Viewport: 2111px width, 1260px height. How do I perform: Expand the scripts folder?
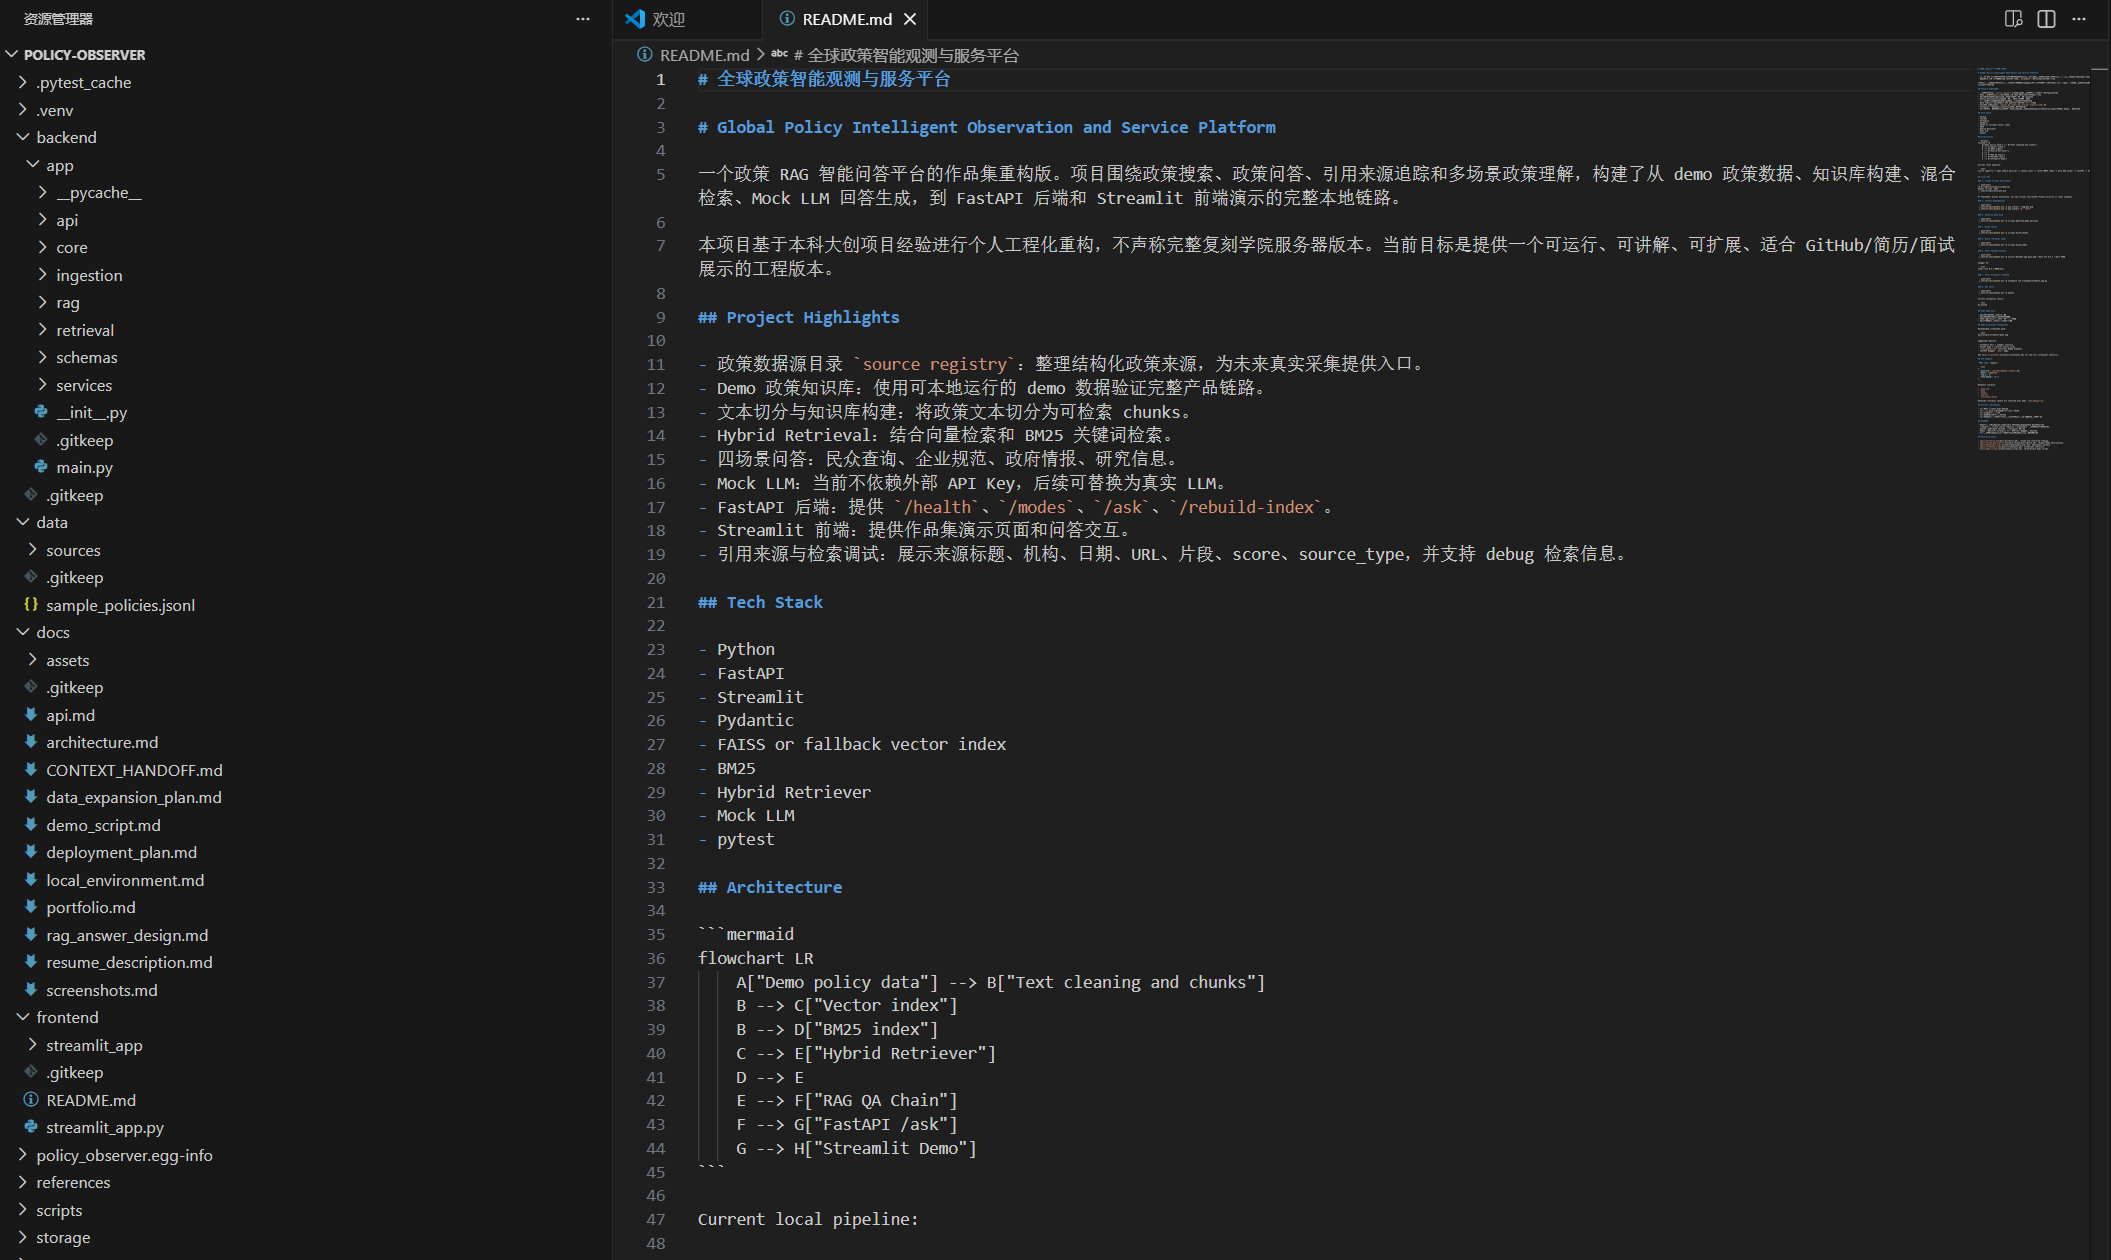tap(23, 1209)
